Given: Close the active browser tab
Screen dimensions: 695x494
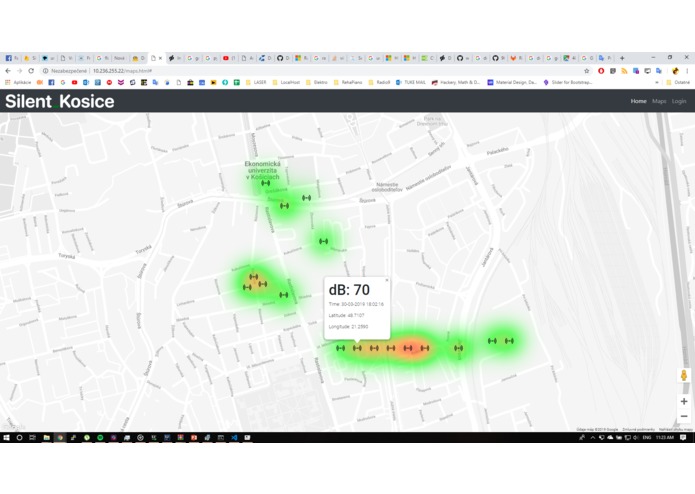Looking at the screenshot, I should 160,58.
